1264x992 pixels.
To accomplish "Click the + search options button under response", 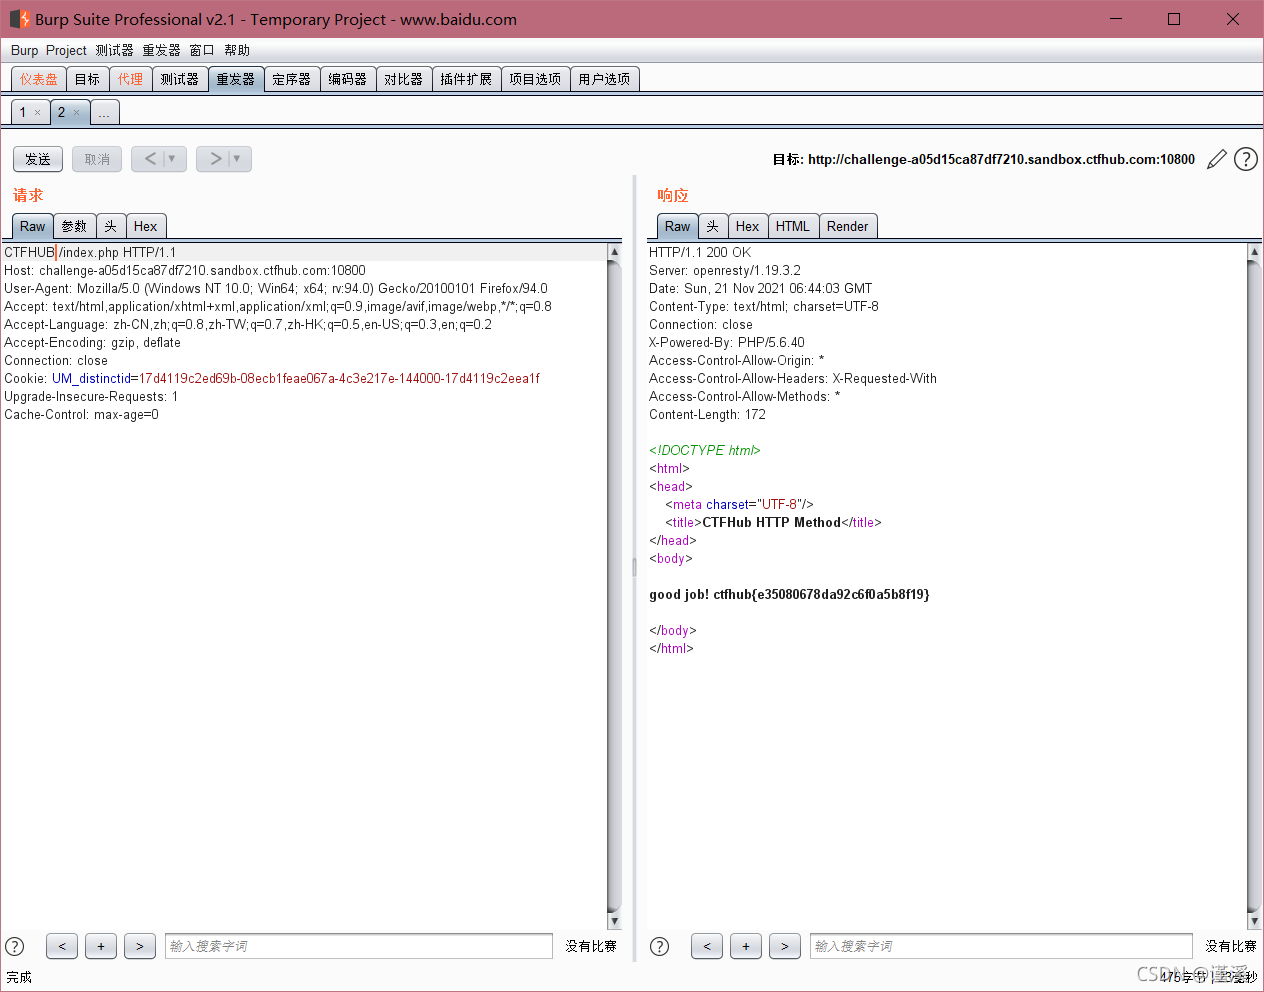I will click(x=746, y=946).
